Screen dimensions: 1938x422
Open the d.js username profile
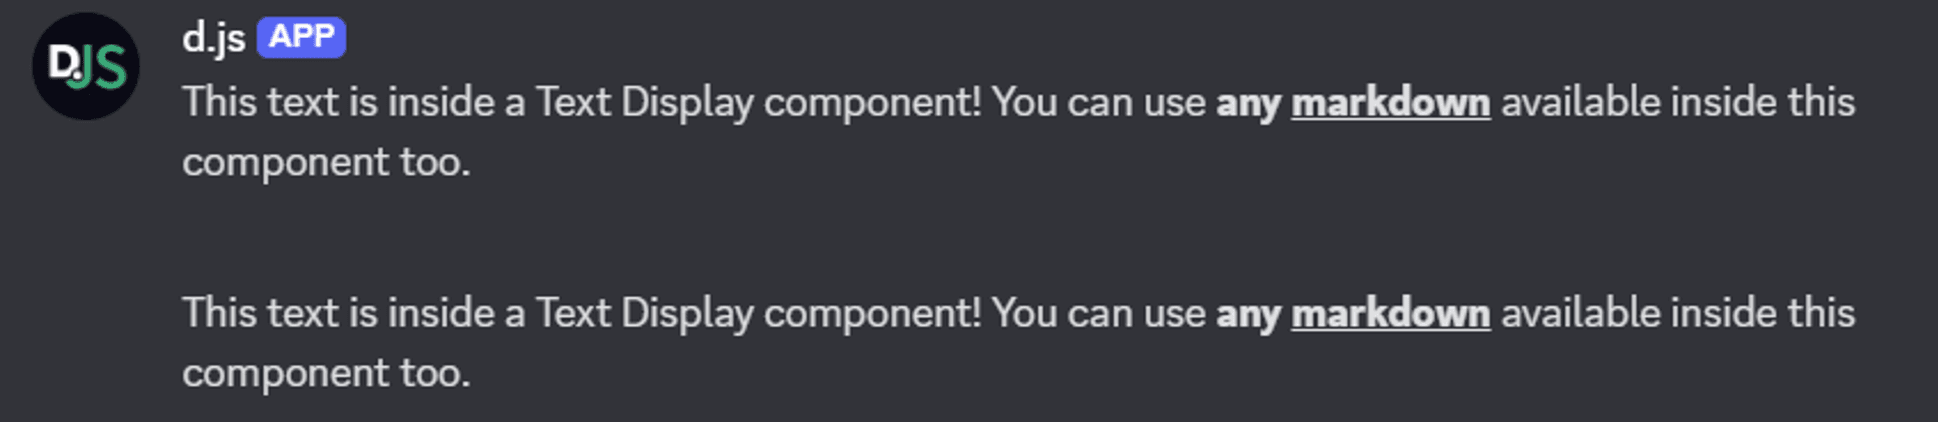tap(213, 38)
